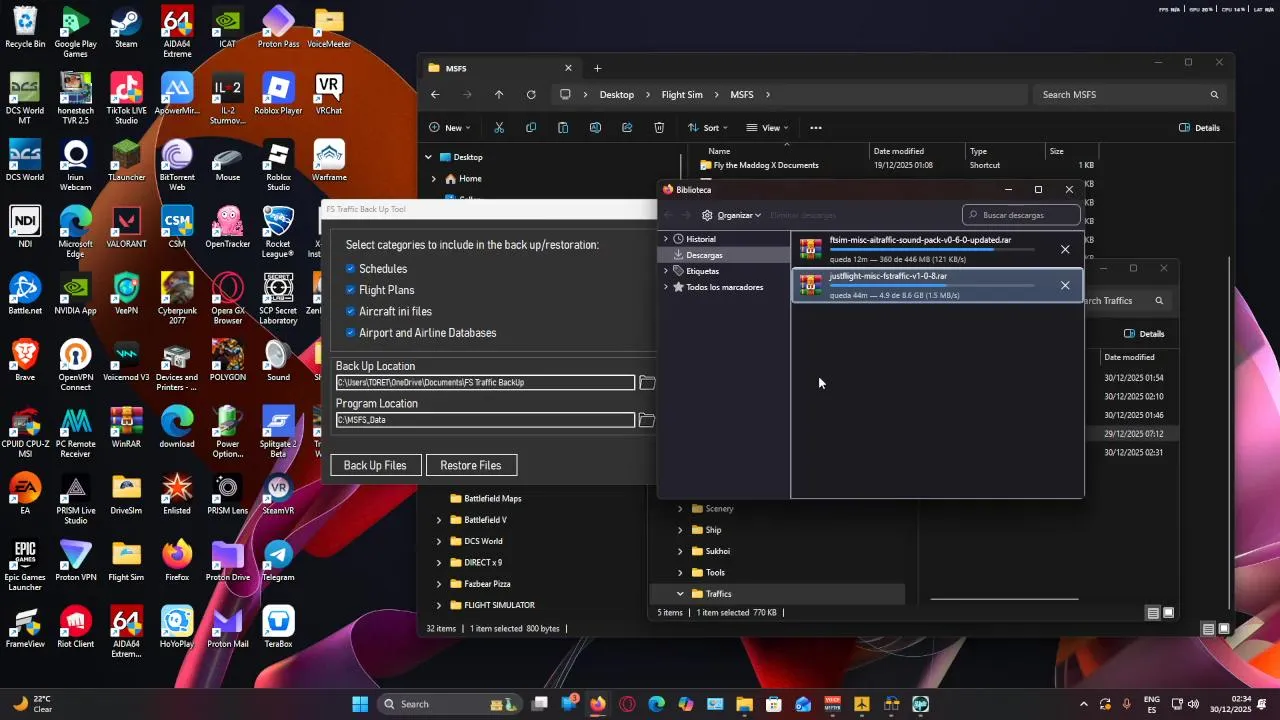Open WinRAR desktop shortcut
The width and height of the screenshot is (1280, 720).
(x=126, y=427)
